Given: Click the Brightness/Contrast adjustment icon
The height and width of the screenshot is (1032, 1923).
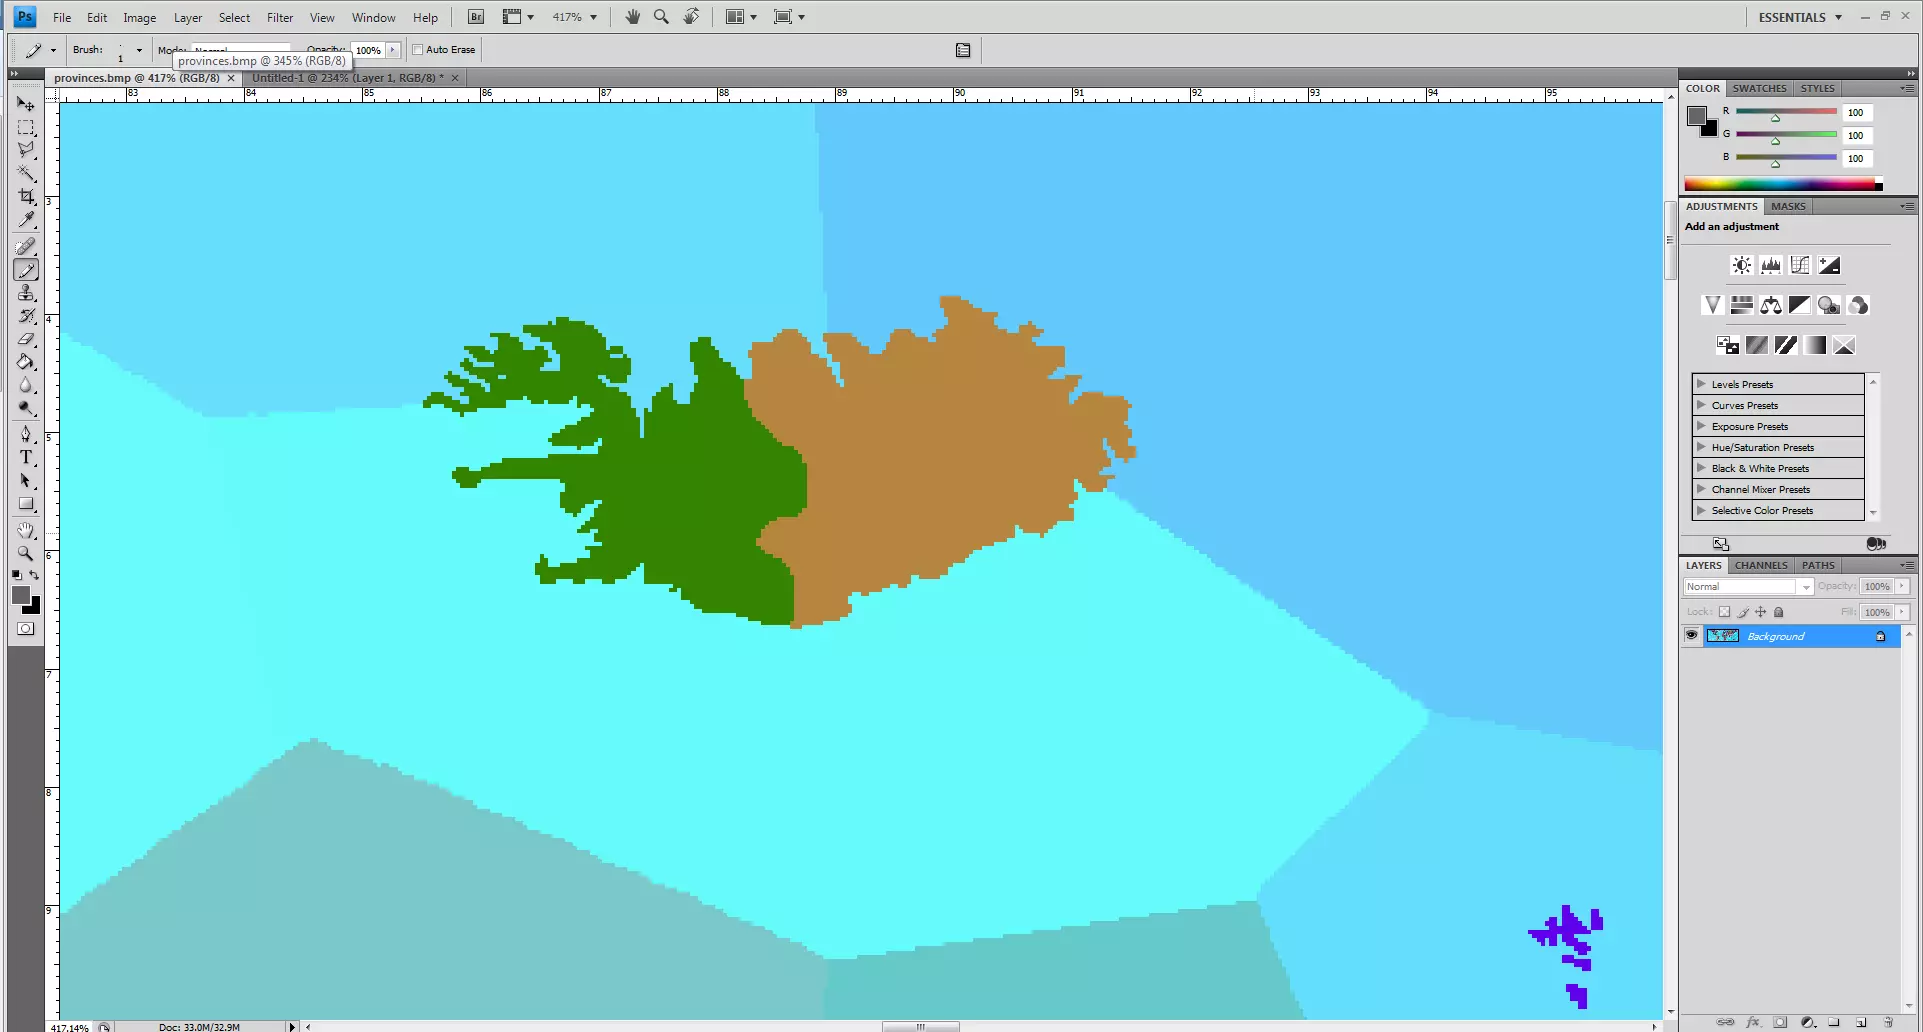Looking at the screenshot, I should click(1741, 265).
